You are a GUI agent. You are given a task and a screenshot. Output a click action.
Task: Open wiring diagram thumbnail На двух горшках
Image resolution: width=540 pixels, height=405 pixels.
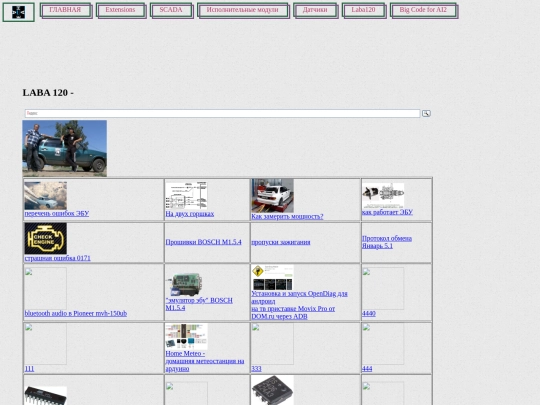(186, 196)
